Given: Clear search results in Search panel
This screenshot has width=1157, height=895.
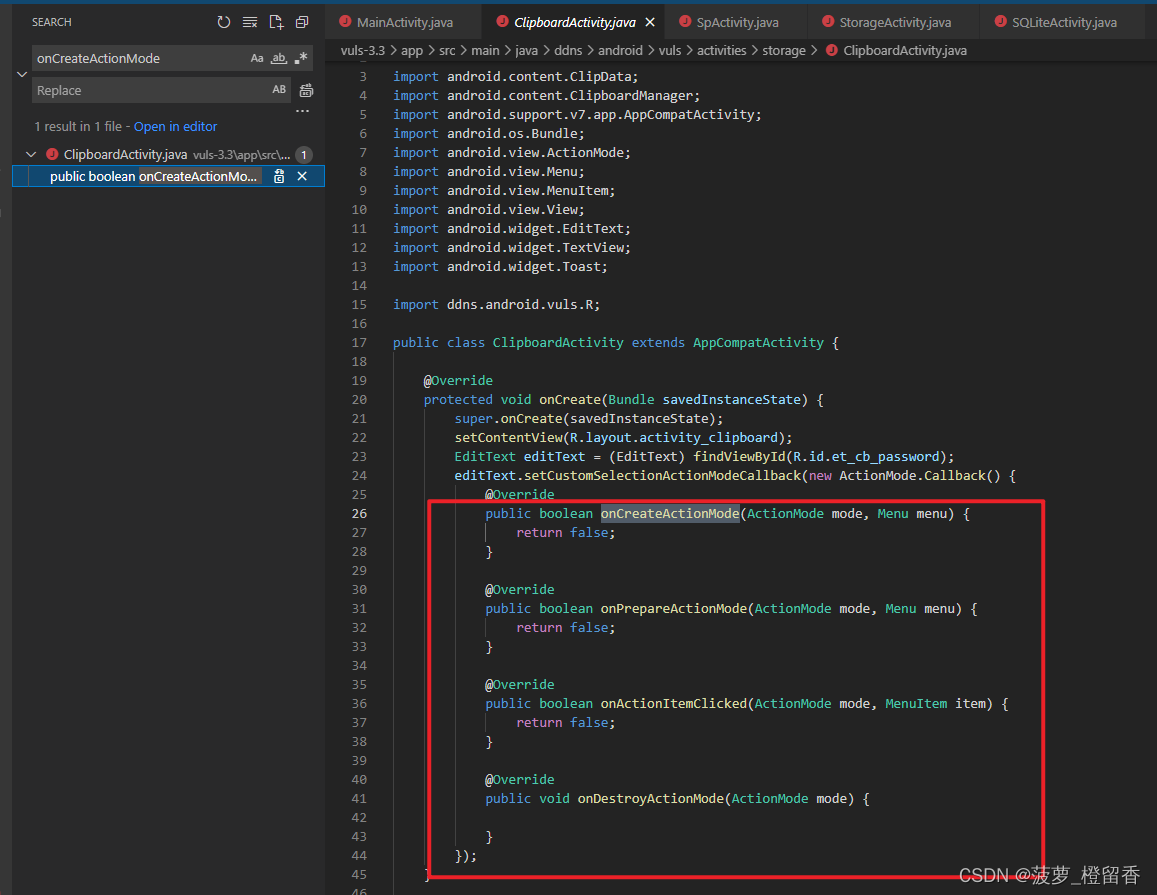Looking at the screenshot, I should 250,22.
